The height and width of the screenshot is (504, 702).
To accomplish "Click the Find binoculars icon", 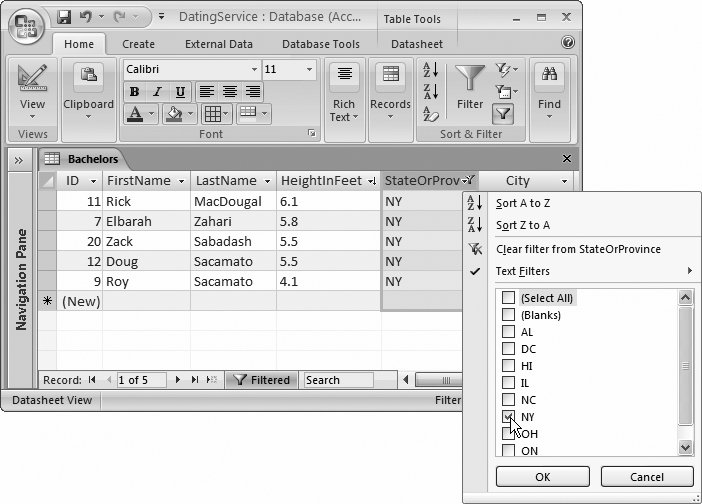I will [549, 79].
